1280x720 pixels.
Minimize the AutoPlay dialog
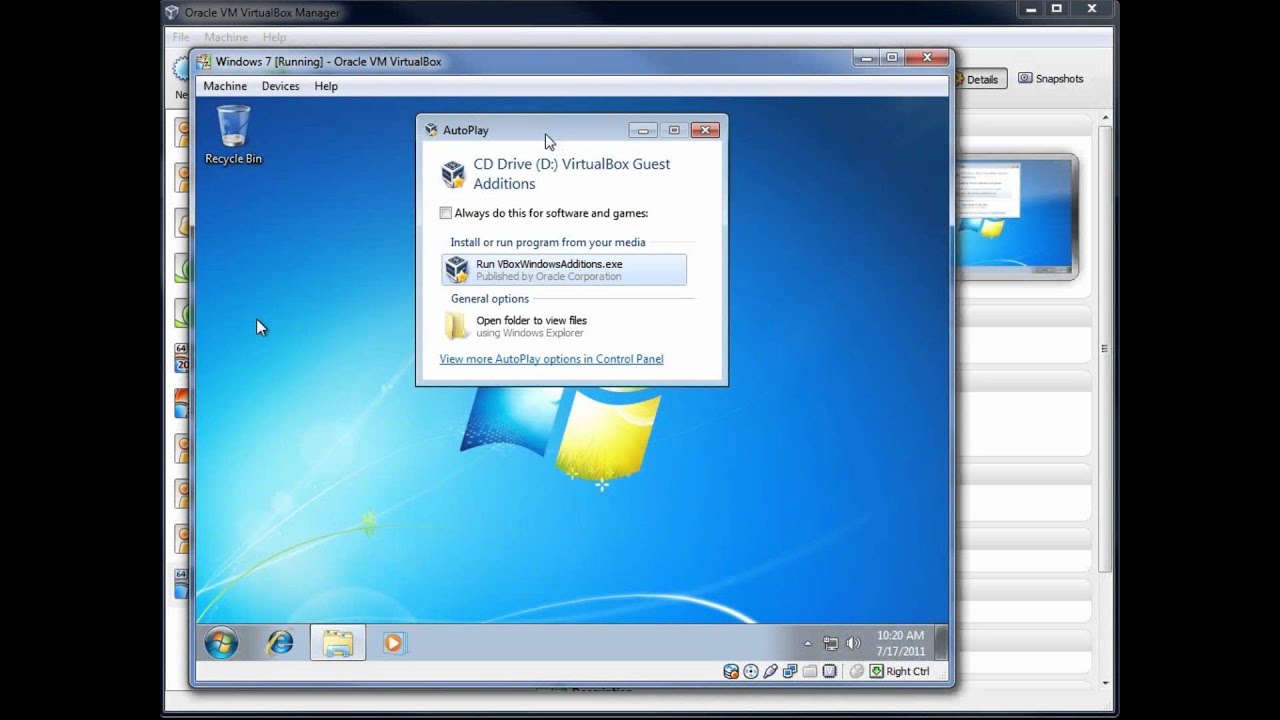pos(643,130)
